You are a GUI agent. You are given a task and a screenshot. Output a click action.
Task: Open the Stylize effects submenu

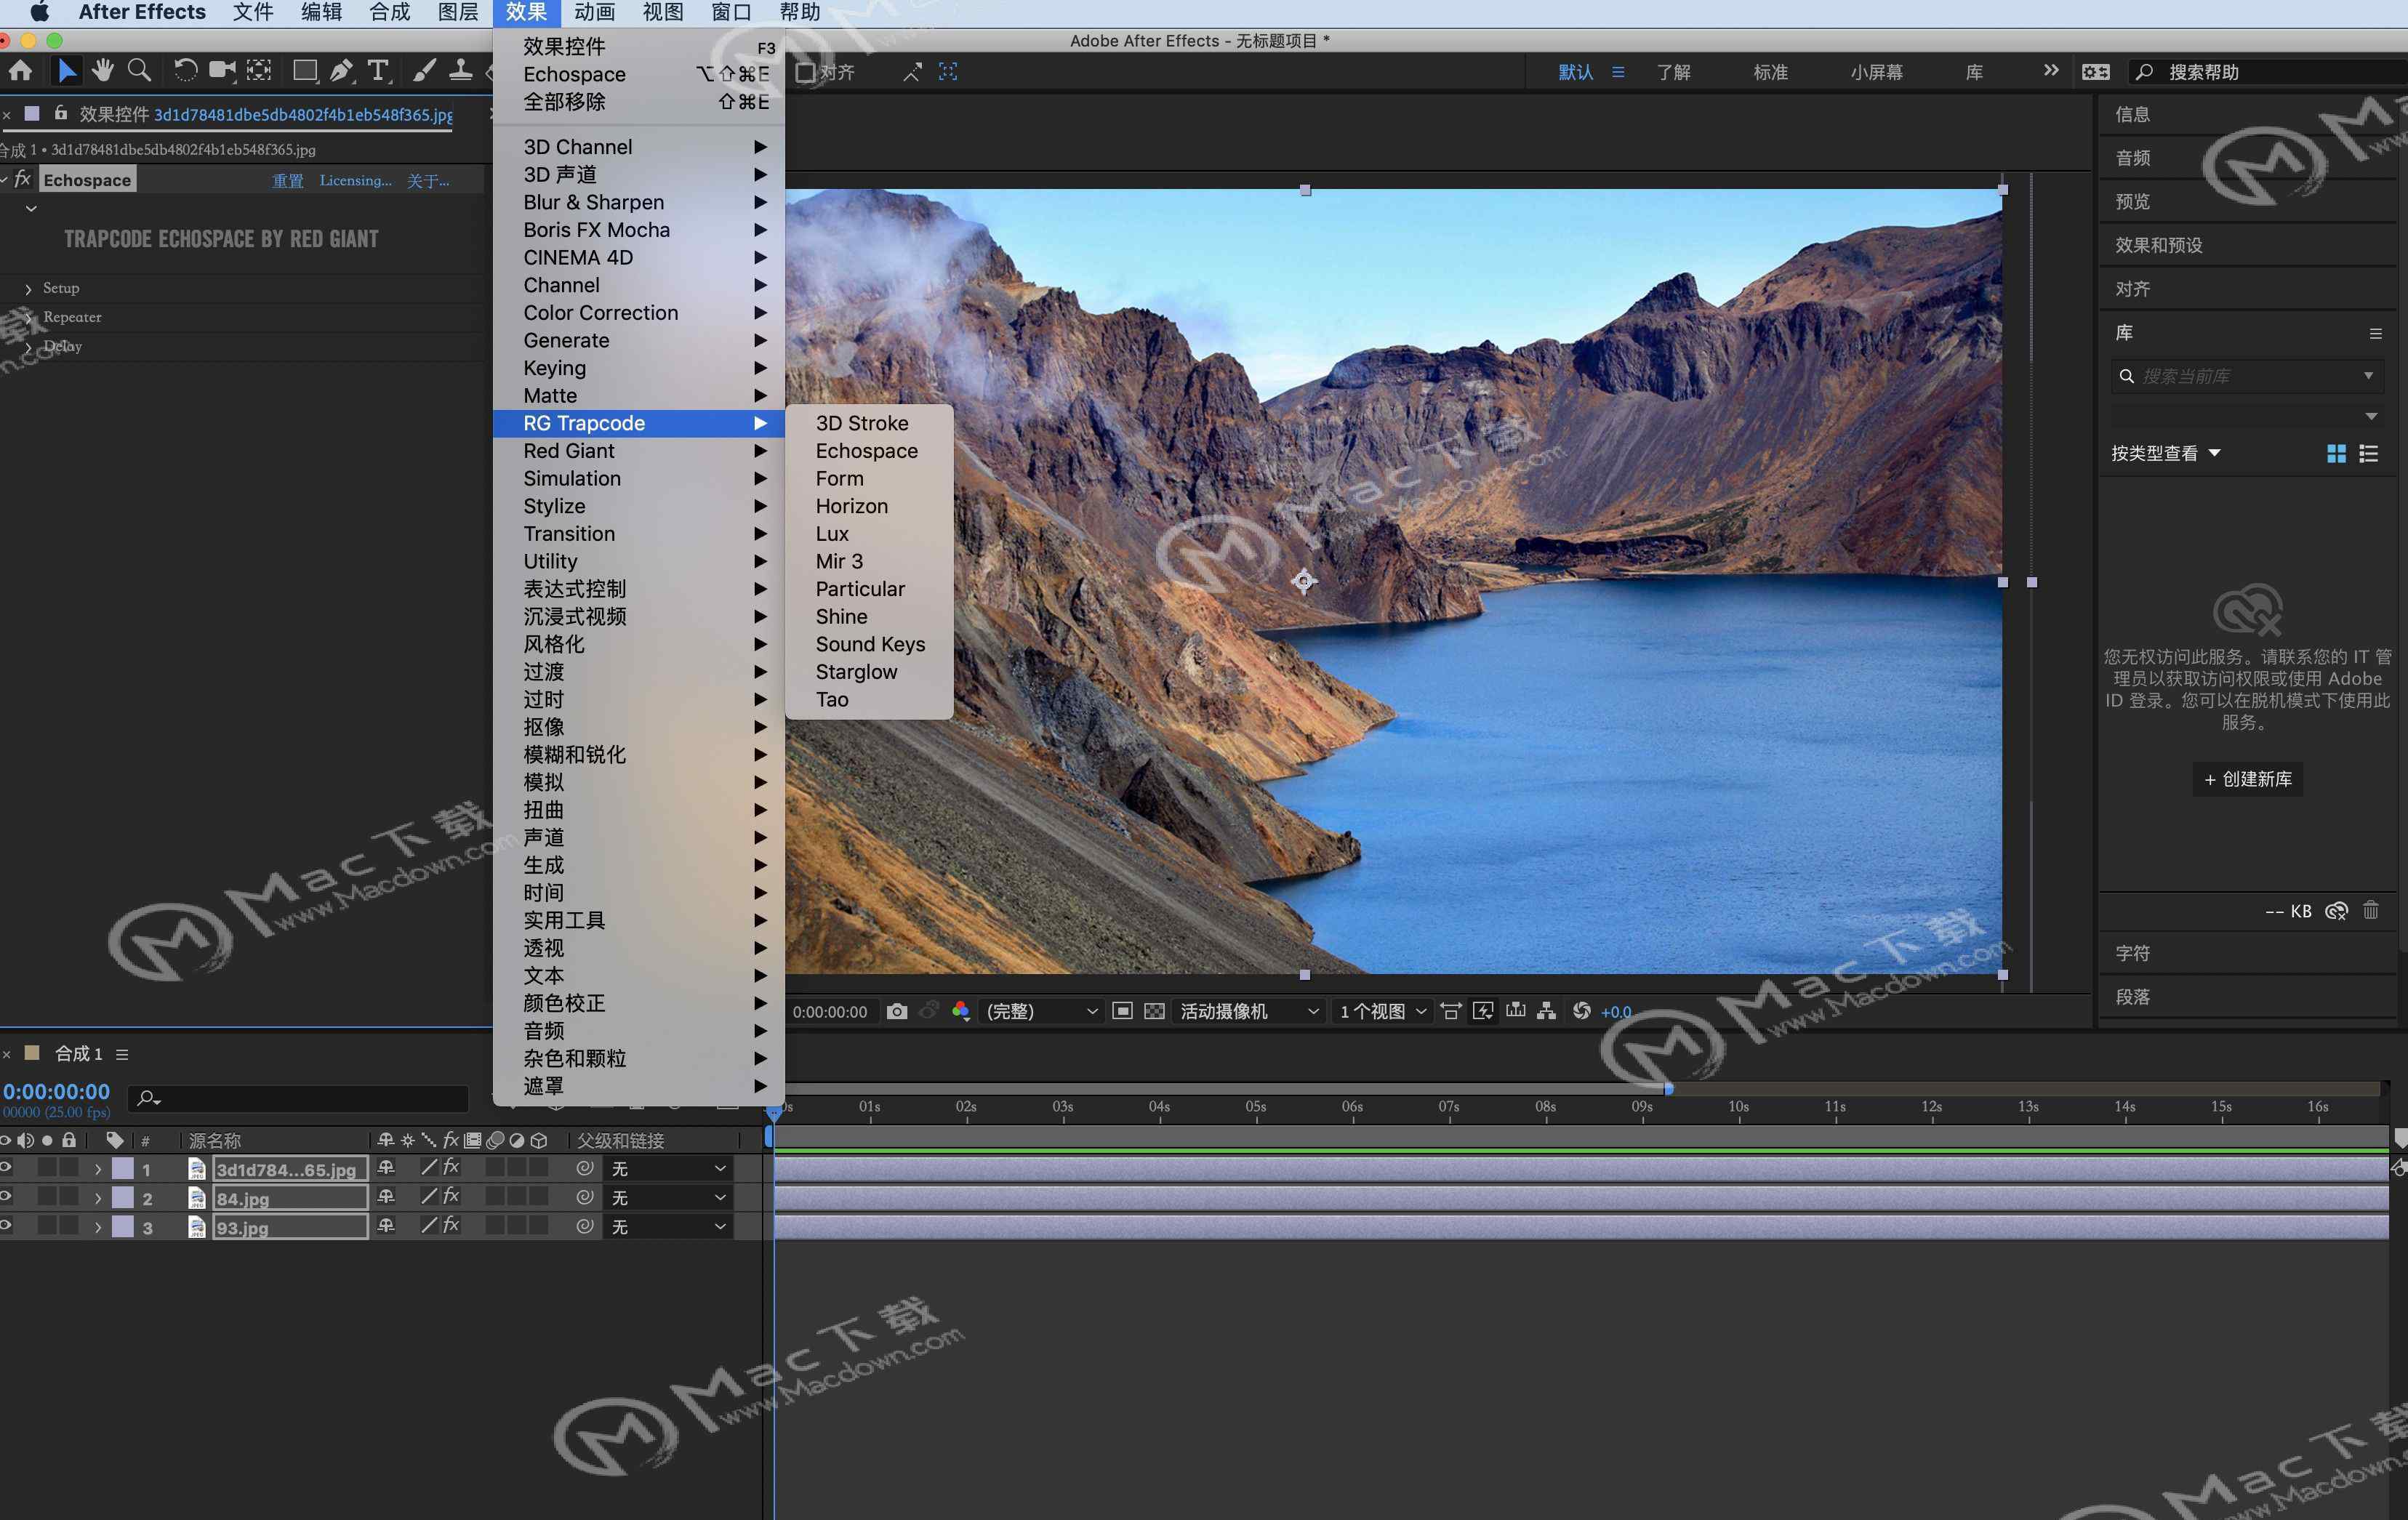(554, 506)
